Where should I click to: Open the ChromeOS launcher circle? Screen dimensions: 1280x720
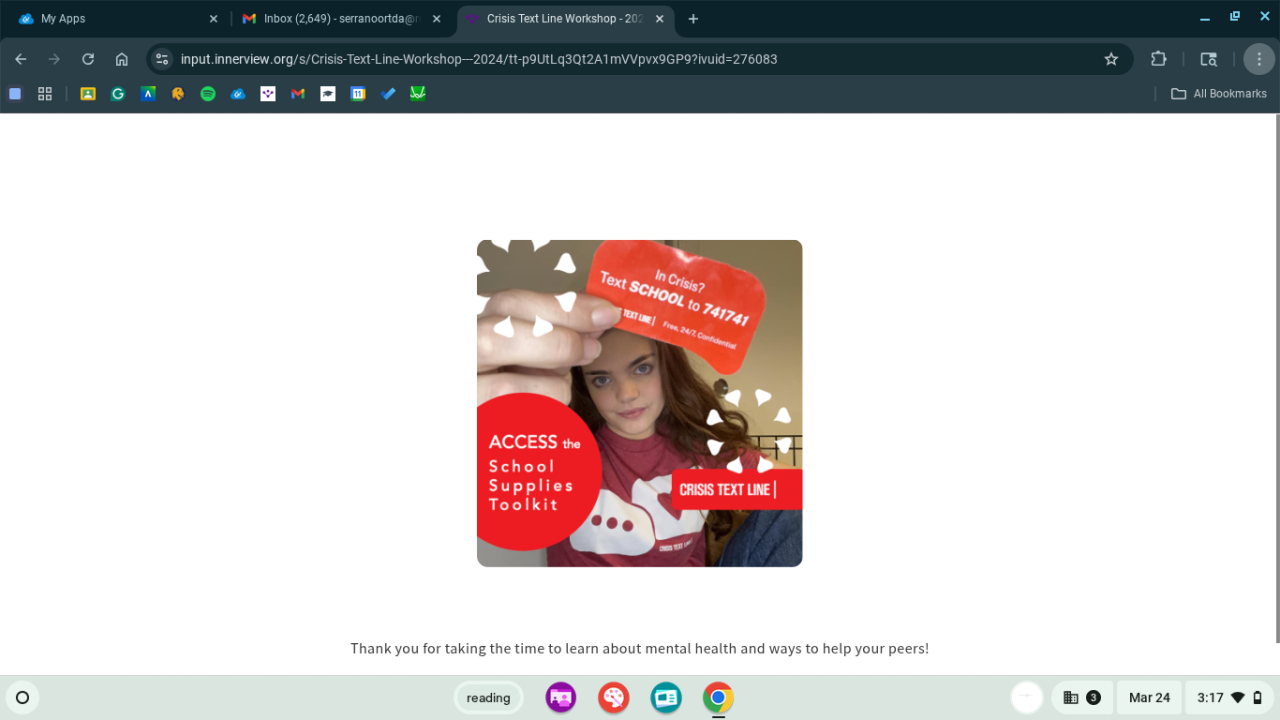[x=22, y=698]
